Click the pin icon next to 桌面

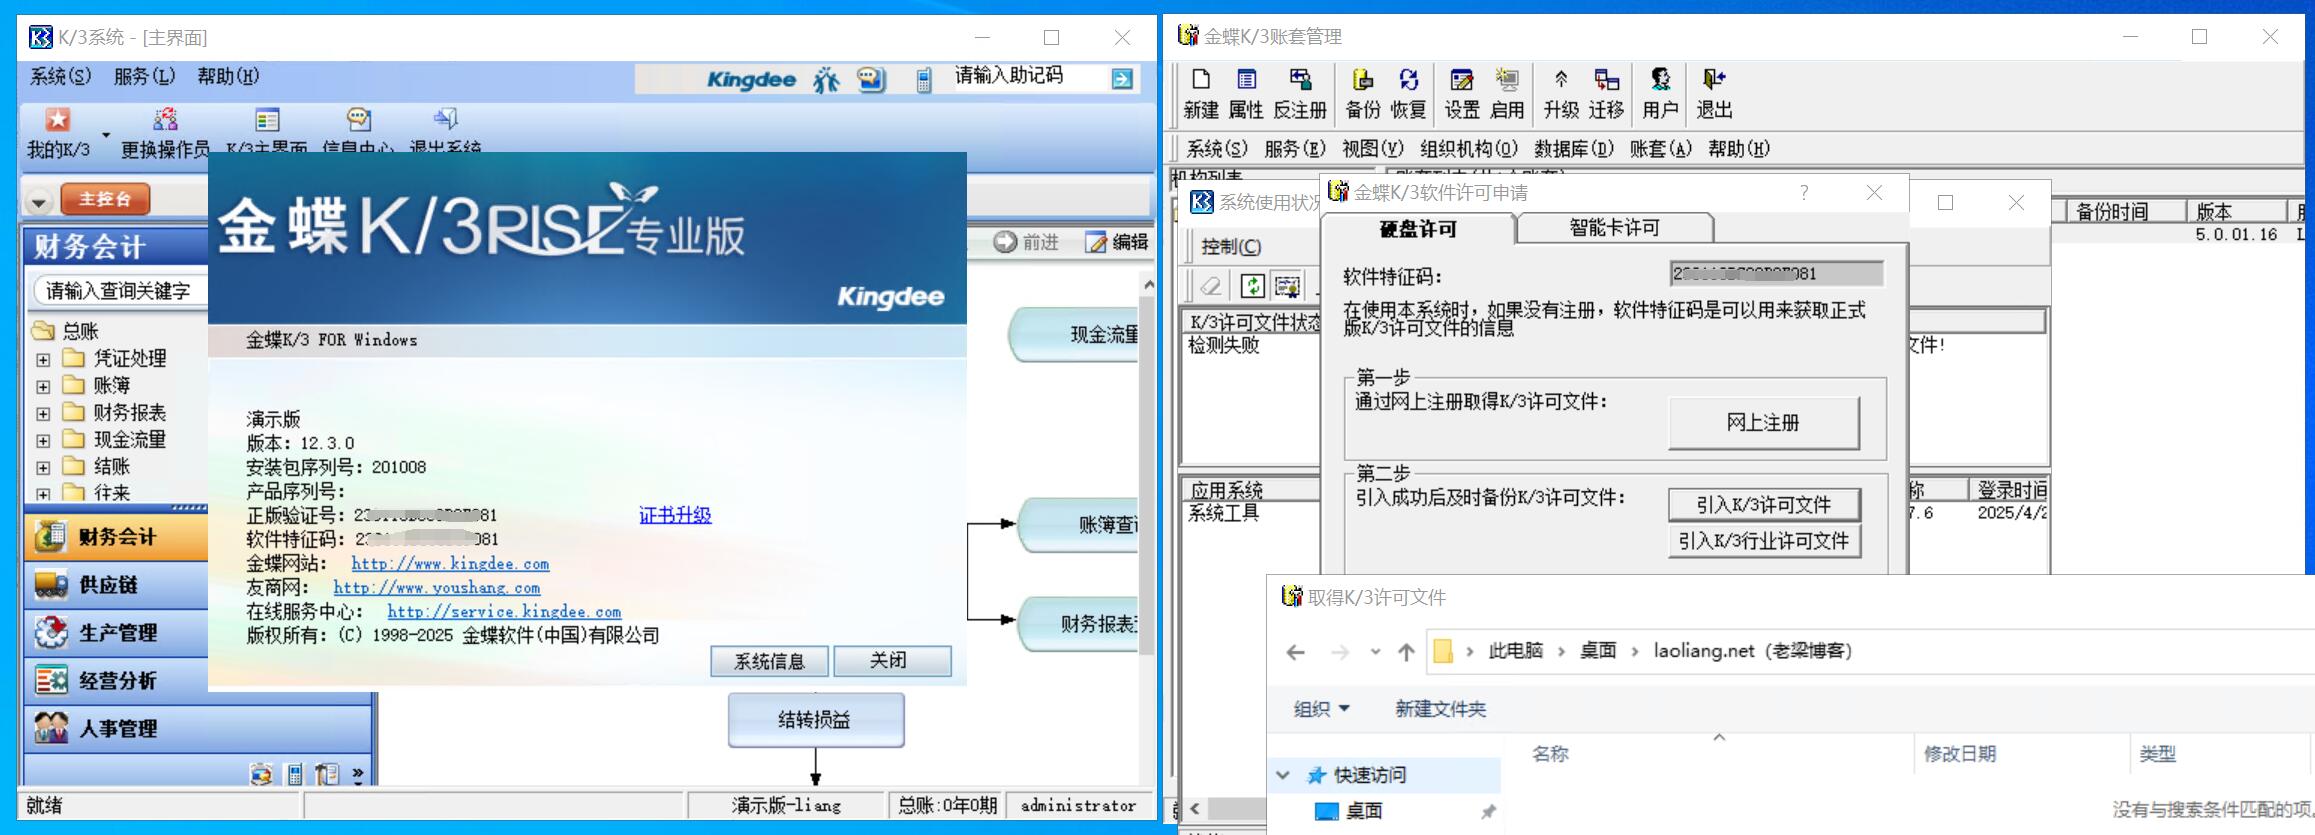click(x=1488, y=811)
